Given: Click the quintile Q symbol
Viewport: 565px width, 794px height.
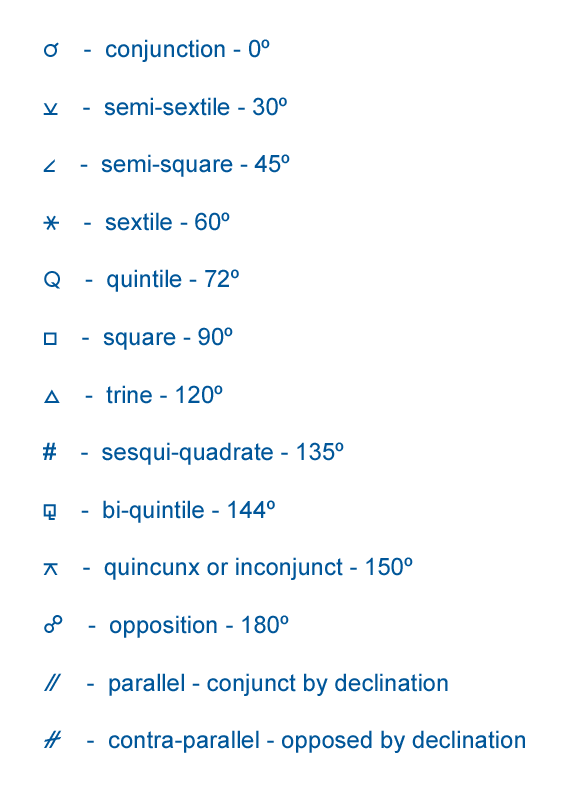Looking at the screenshot, I should click(52, 280).
